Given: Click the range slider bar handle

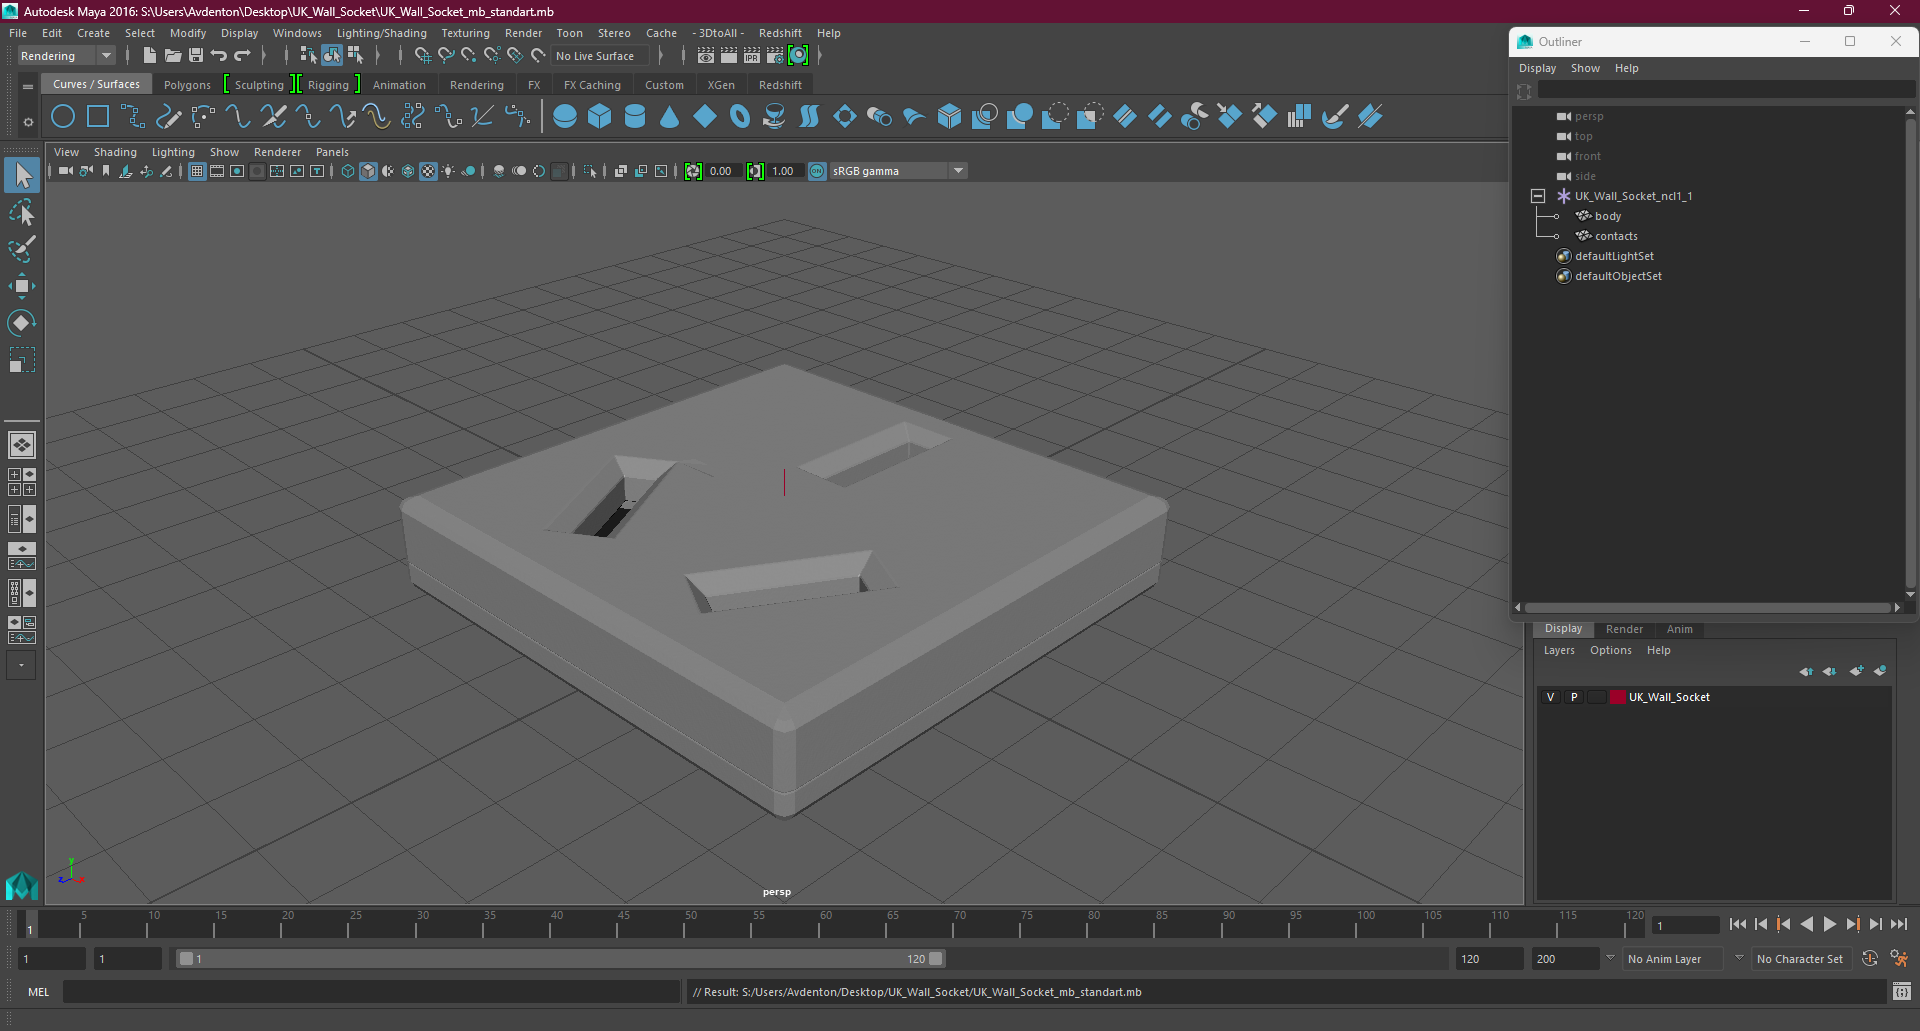Looking at the screenshot, I should (x=561, y=959).
